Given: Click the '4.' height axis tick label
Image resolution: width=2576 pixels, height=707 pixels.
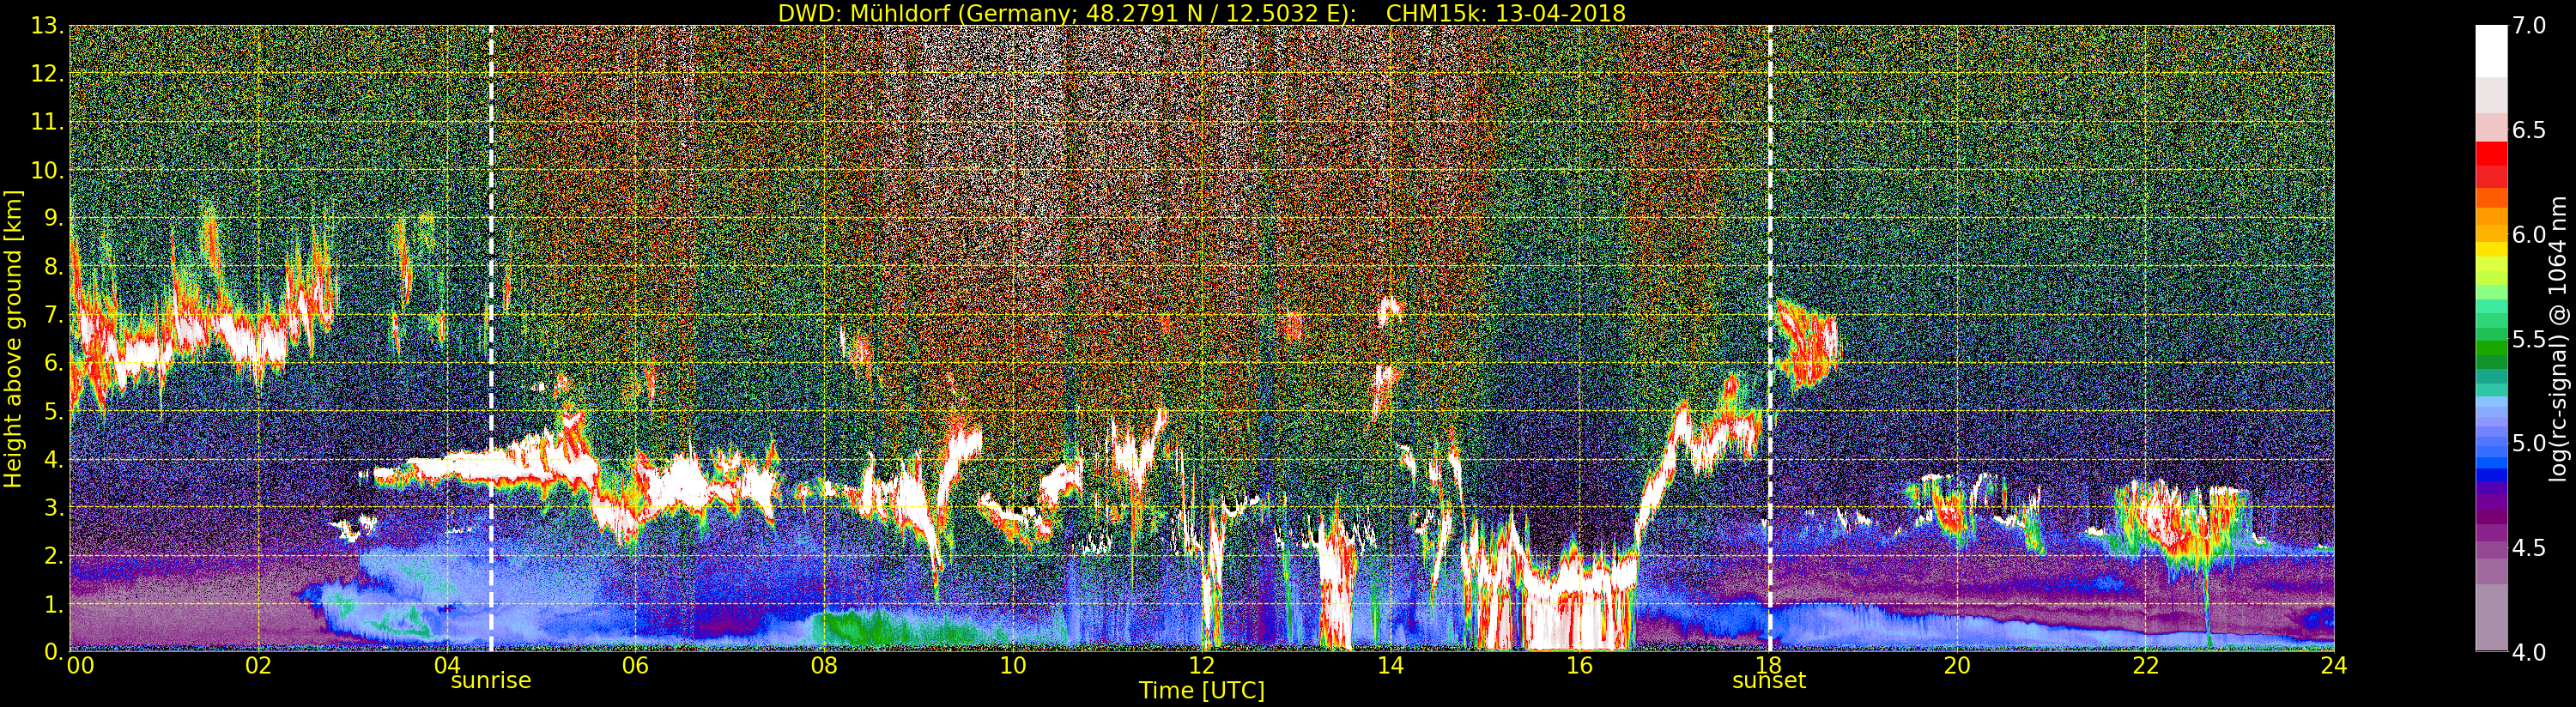Looking at the screenshot, I should click(54, 459).
